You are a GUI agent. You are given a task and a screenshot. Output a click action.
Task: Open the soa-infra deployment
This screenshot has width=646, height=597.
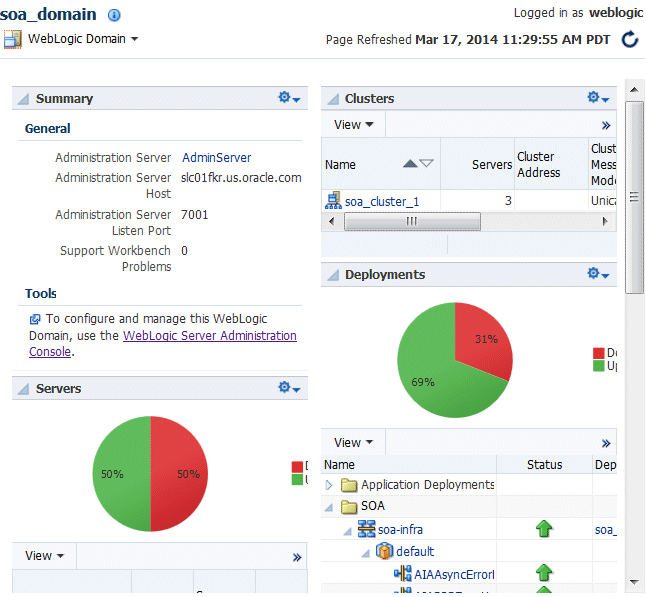point(400,529)
